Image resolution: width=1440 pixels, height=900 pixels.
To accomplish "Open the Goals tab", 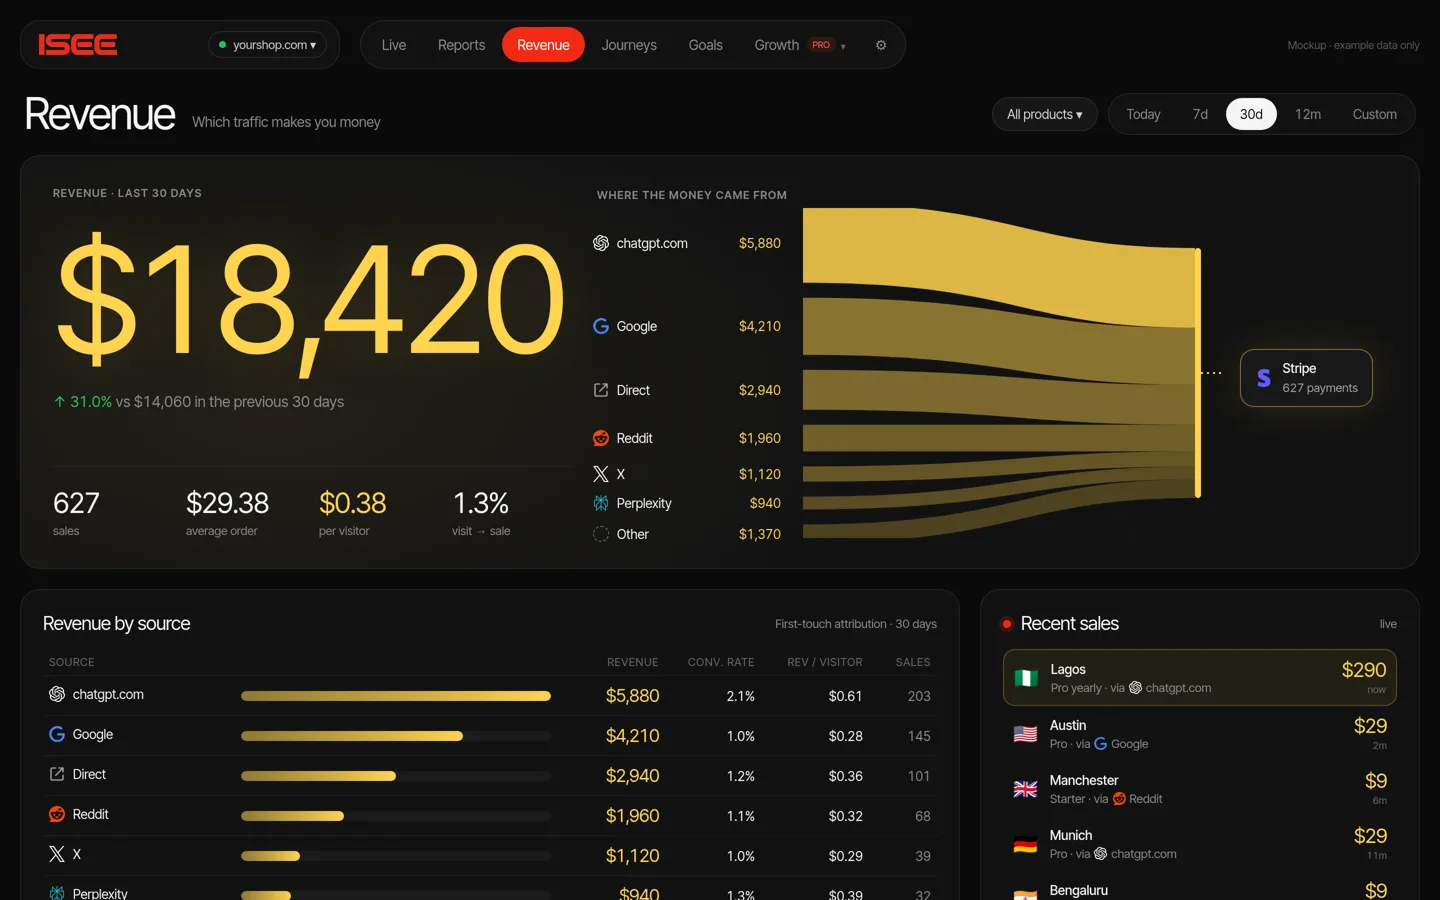I will coord(705,45).
